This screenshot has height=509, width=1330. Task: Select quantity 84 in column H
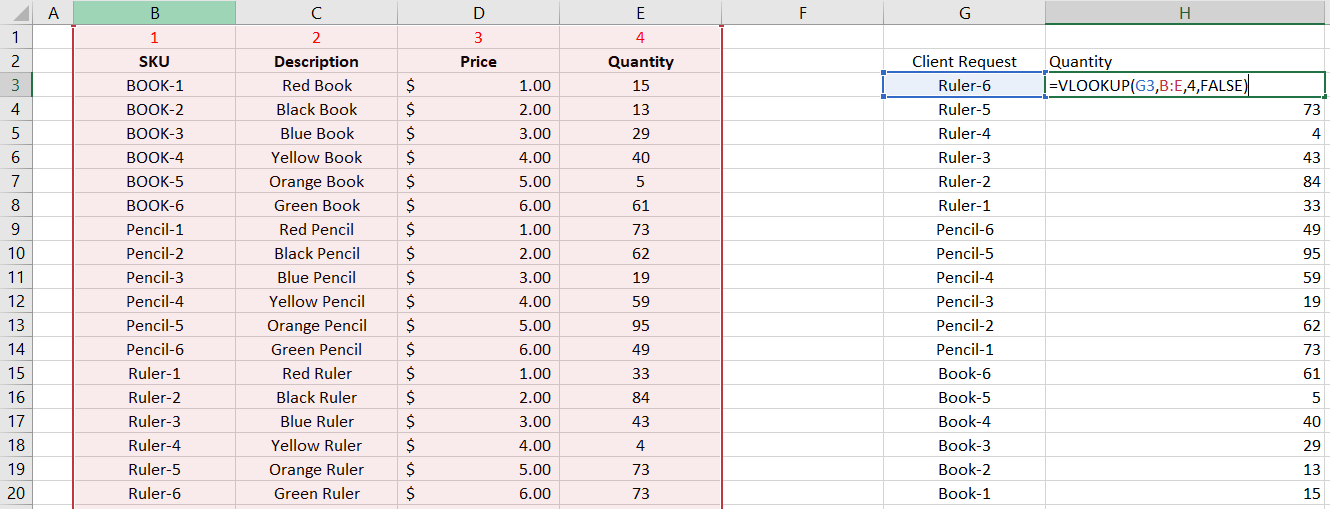pos(1185,182)
